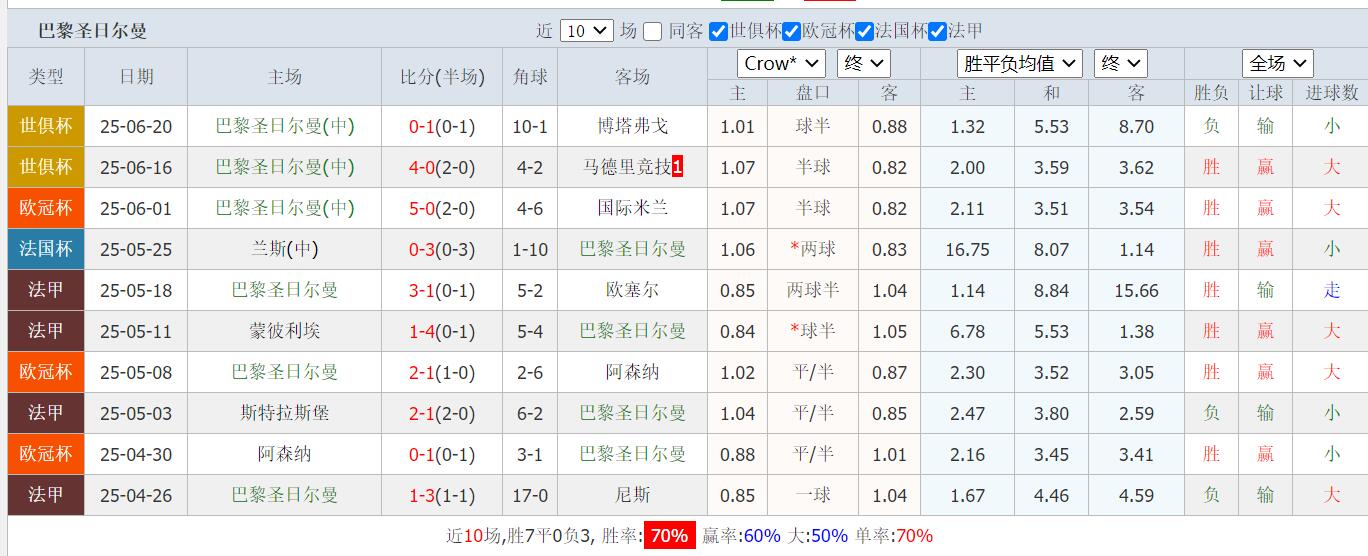Open the 终 dropdown beside Crow*
1368x556 pixels.
pos(863,63)
